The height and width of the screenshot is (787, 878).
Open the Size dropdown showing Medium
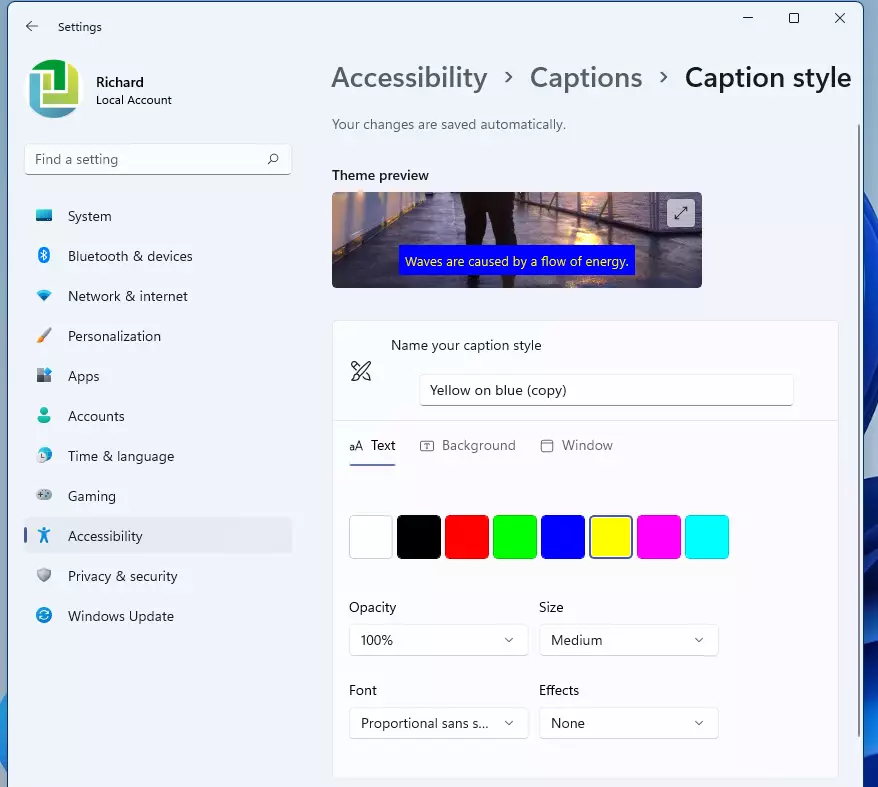pos(628,640)
